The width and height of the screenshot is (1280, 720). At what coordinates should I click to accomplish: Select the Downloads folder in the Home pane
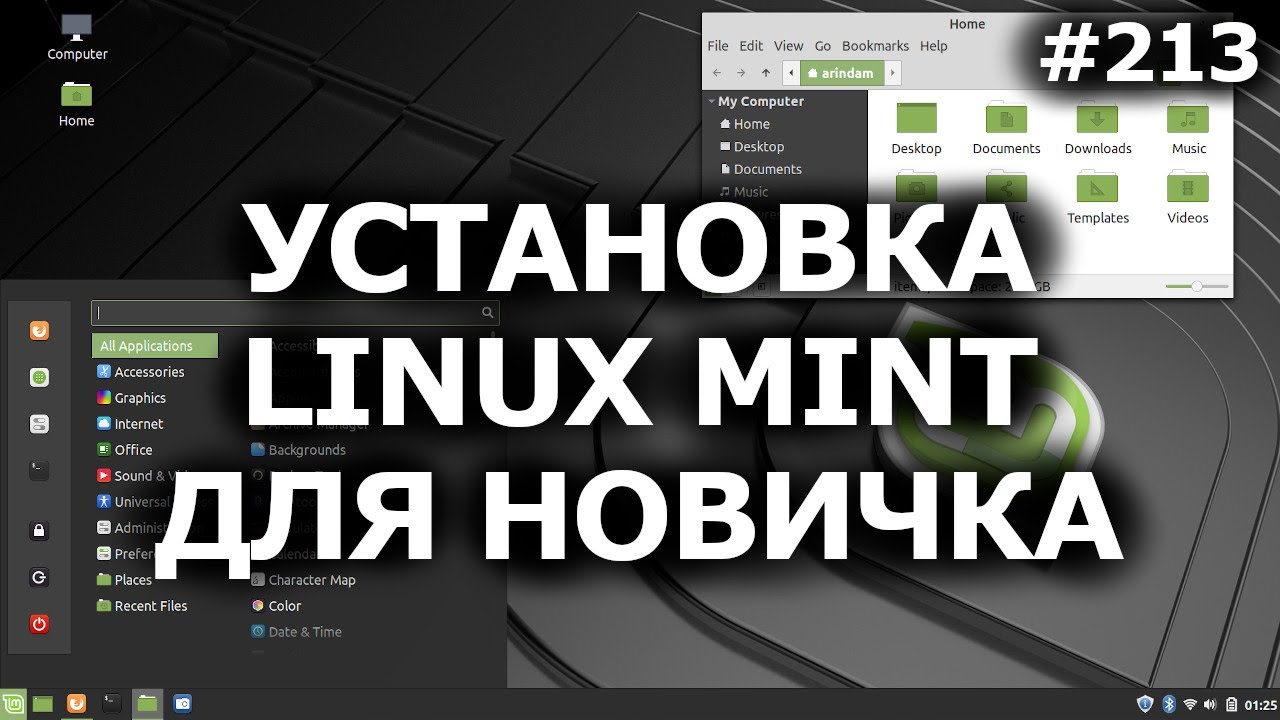[x=1097, y=128]
